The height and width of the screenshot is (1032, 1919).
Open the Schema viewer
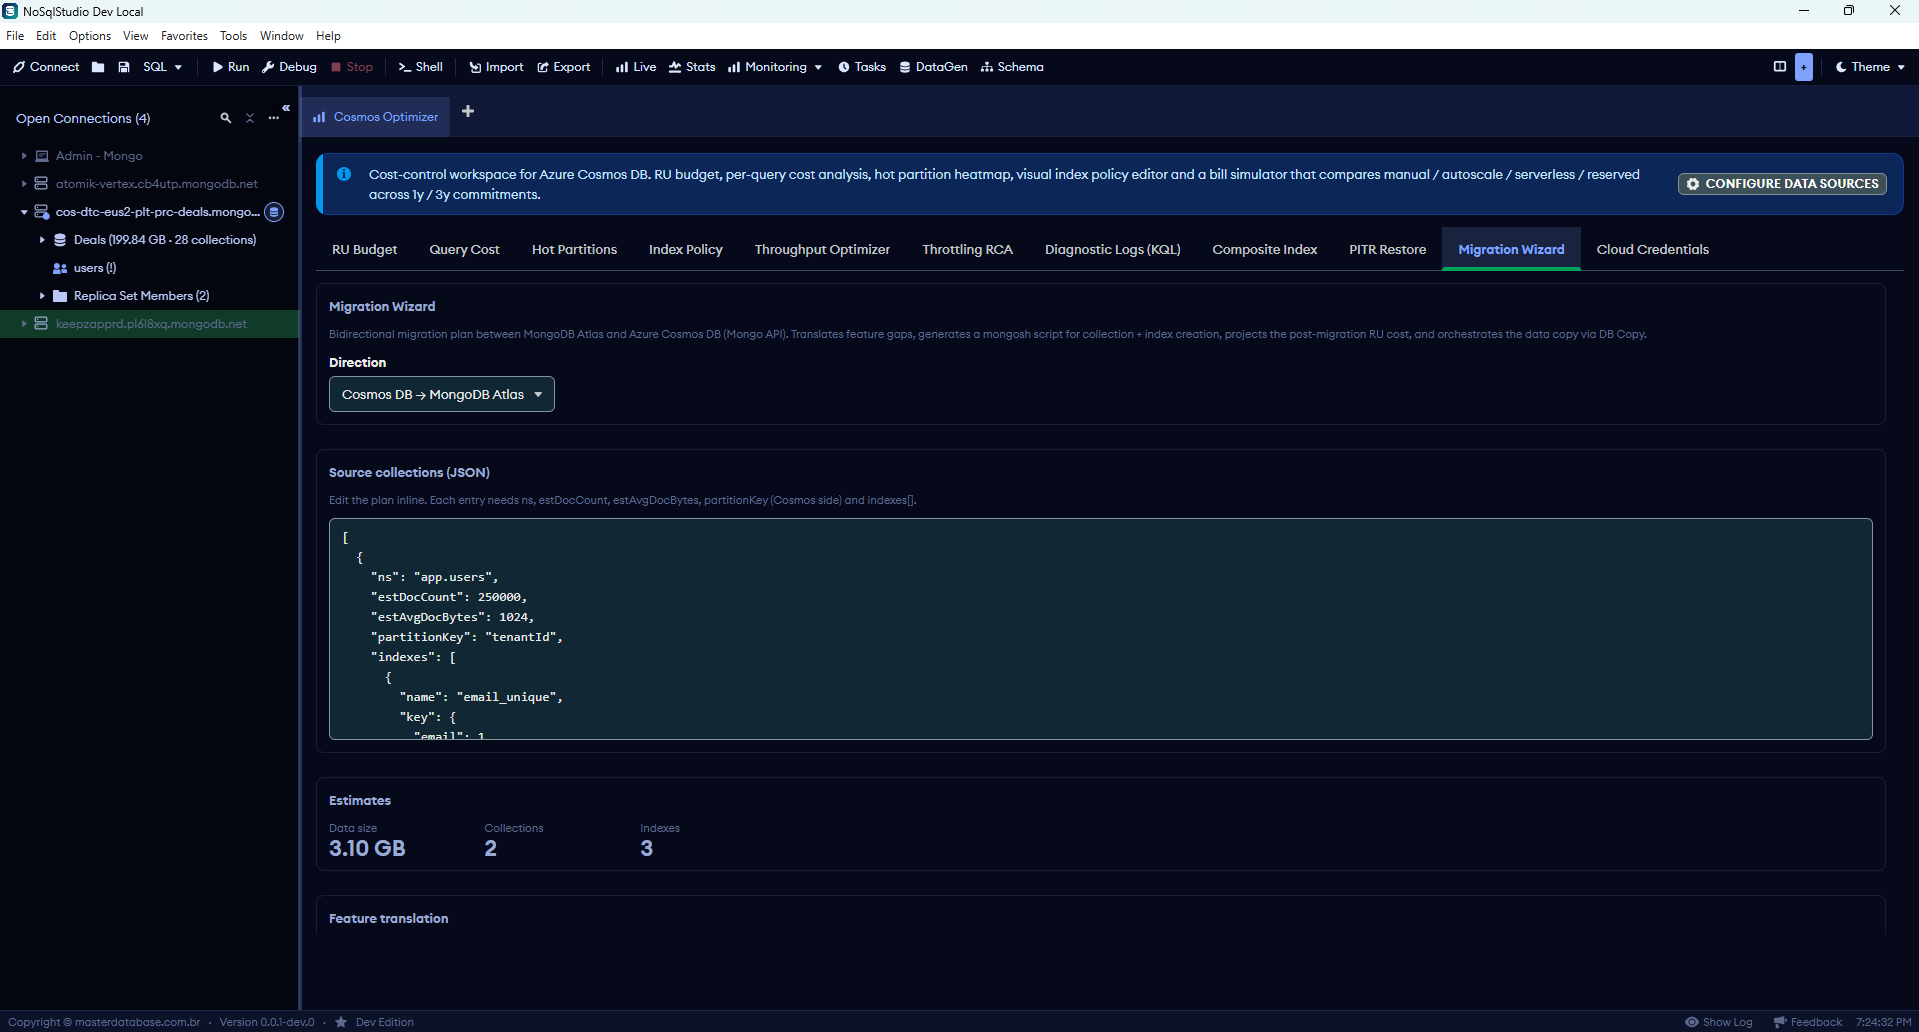tap(1012, 67)
